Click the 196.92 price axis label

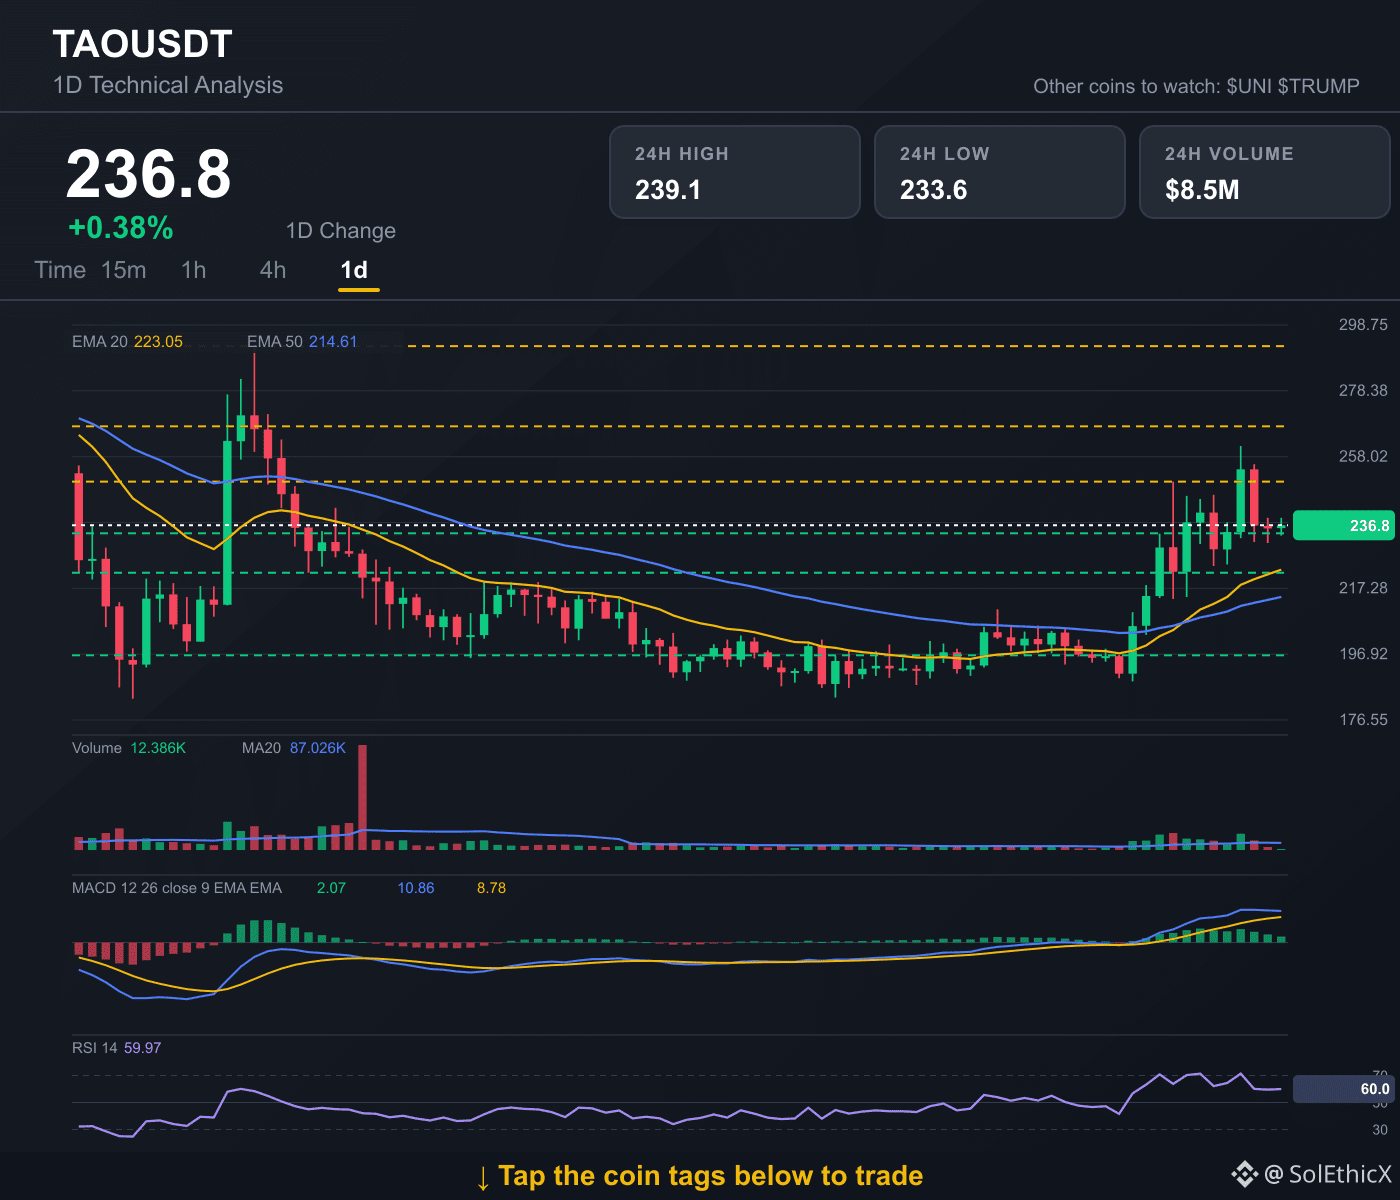[1363, 653]
